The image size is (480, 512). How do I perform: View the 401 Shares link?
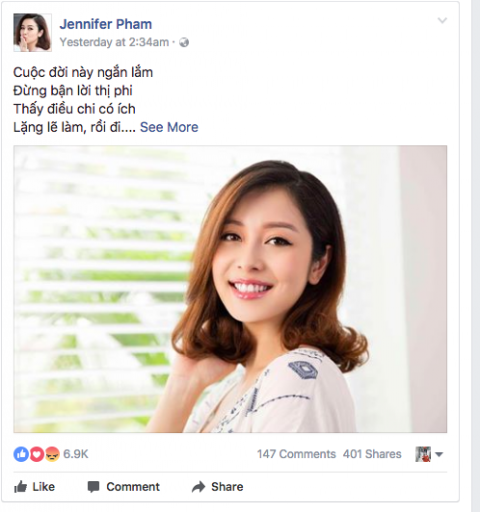pyautogui.click(x=372, y=454)
